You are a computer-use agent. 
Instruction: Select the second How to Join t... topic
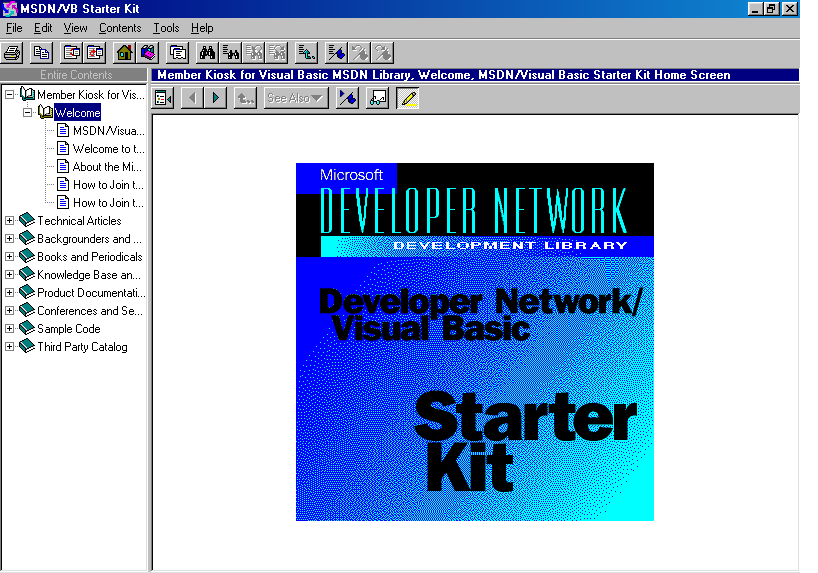coord(108,202)
